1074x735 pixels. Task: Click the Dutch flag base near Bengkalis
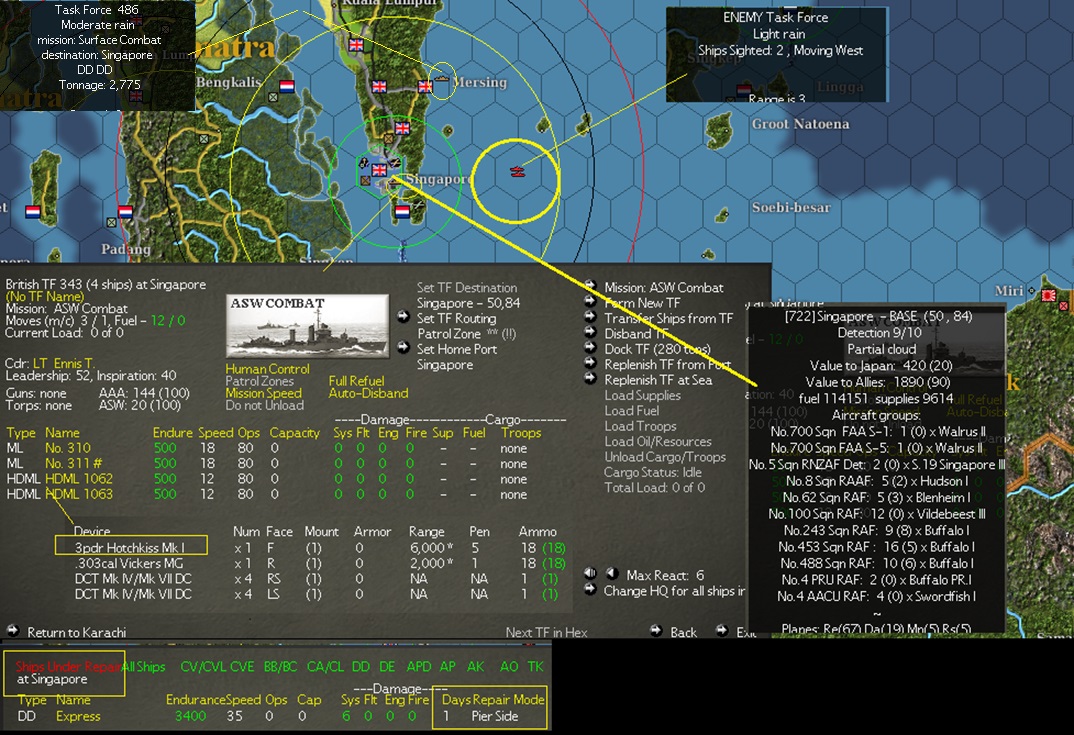pyautogui.click(x=286, y=86)
